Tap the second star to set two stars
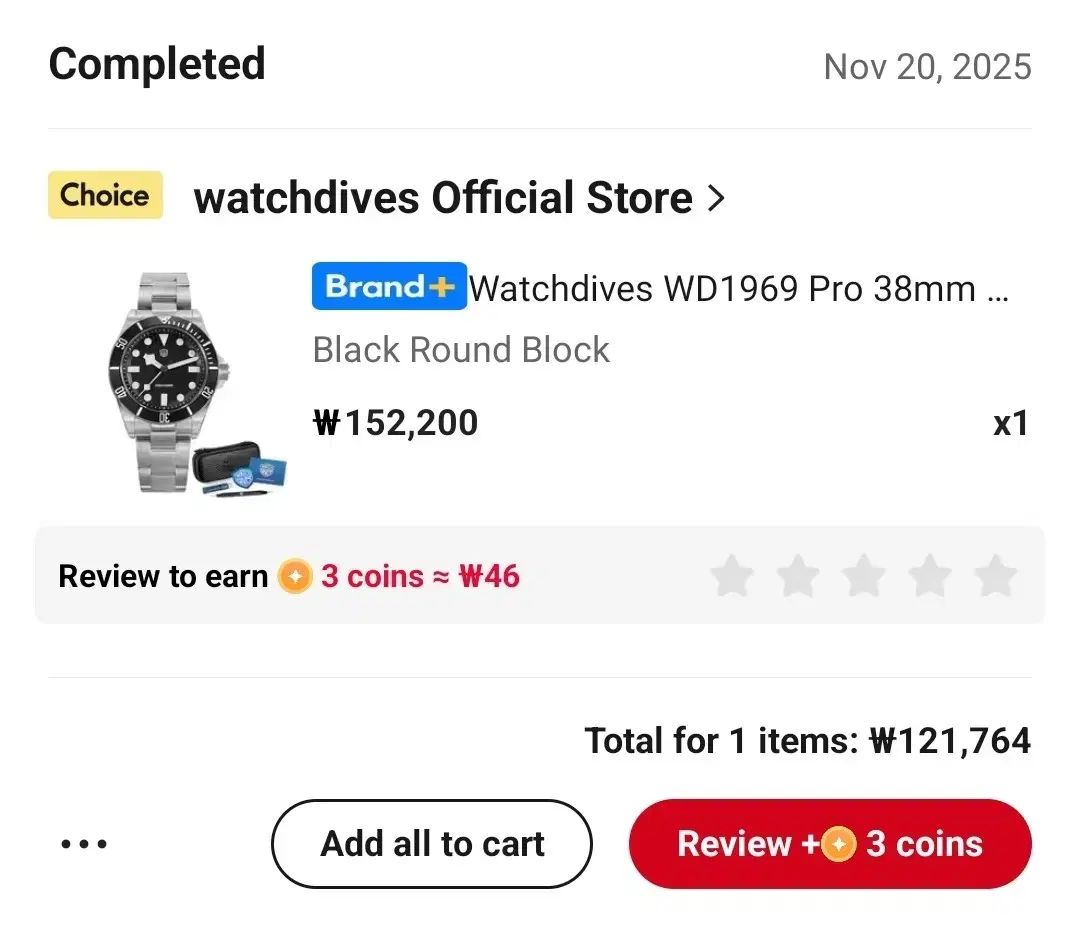Screen dimensions: 1080x937 (798, 576)
